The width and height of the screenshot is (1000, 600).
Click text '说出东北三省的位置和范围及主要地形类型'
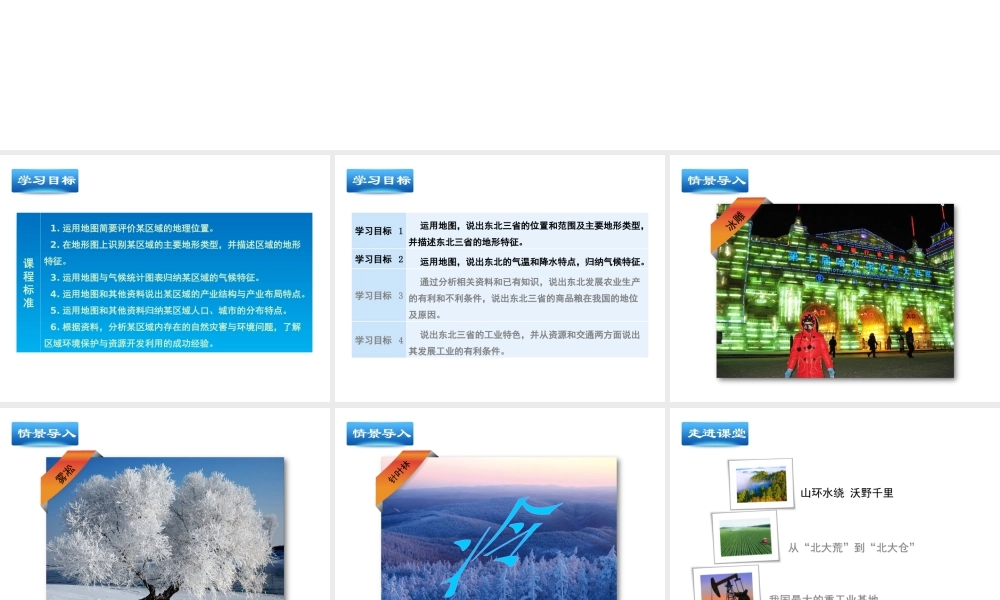pyautogui.click(x=555, y=226)
